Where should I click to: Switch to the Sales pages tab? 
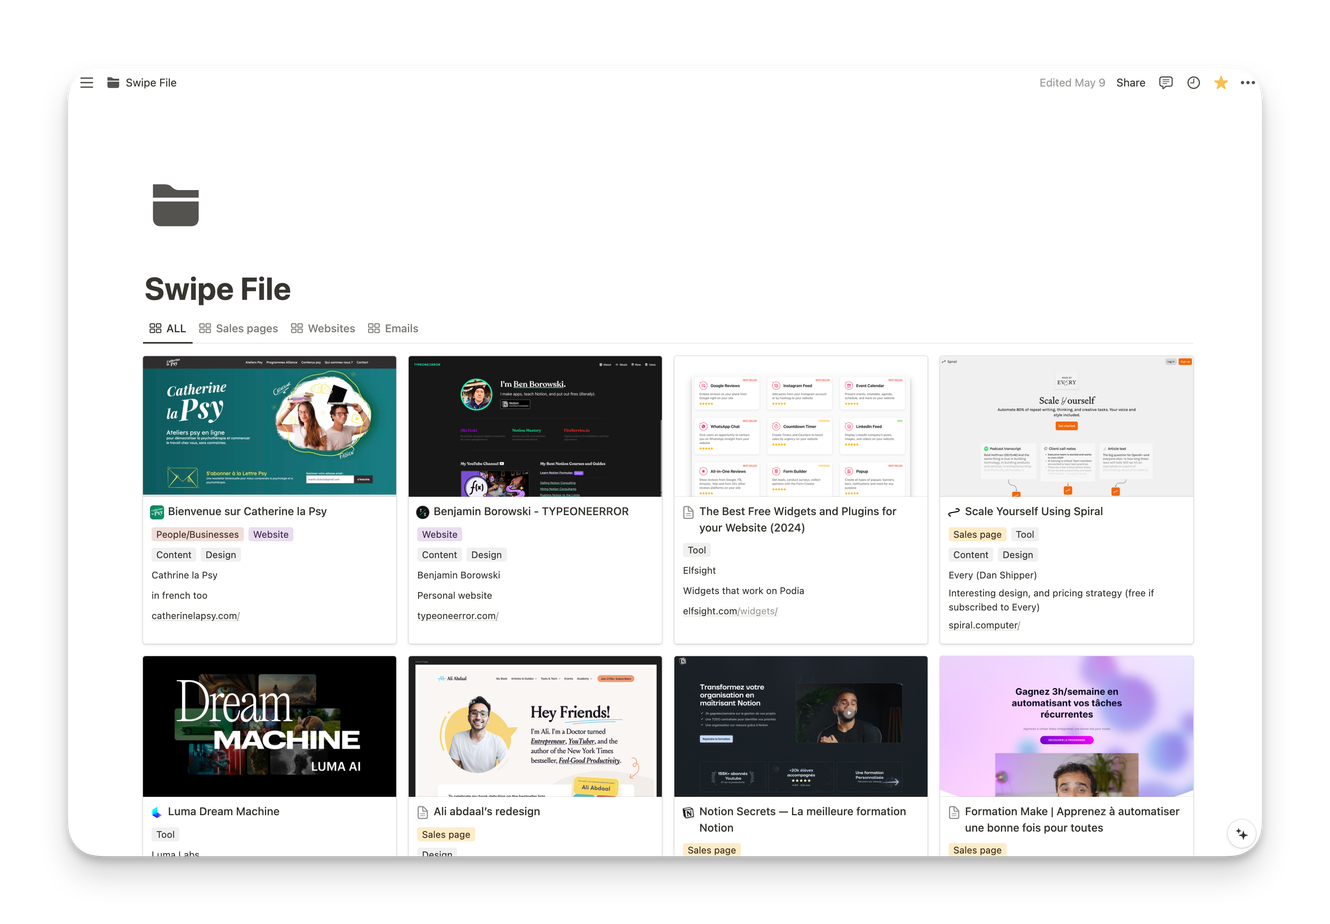[x=238, y=328]
